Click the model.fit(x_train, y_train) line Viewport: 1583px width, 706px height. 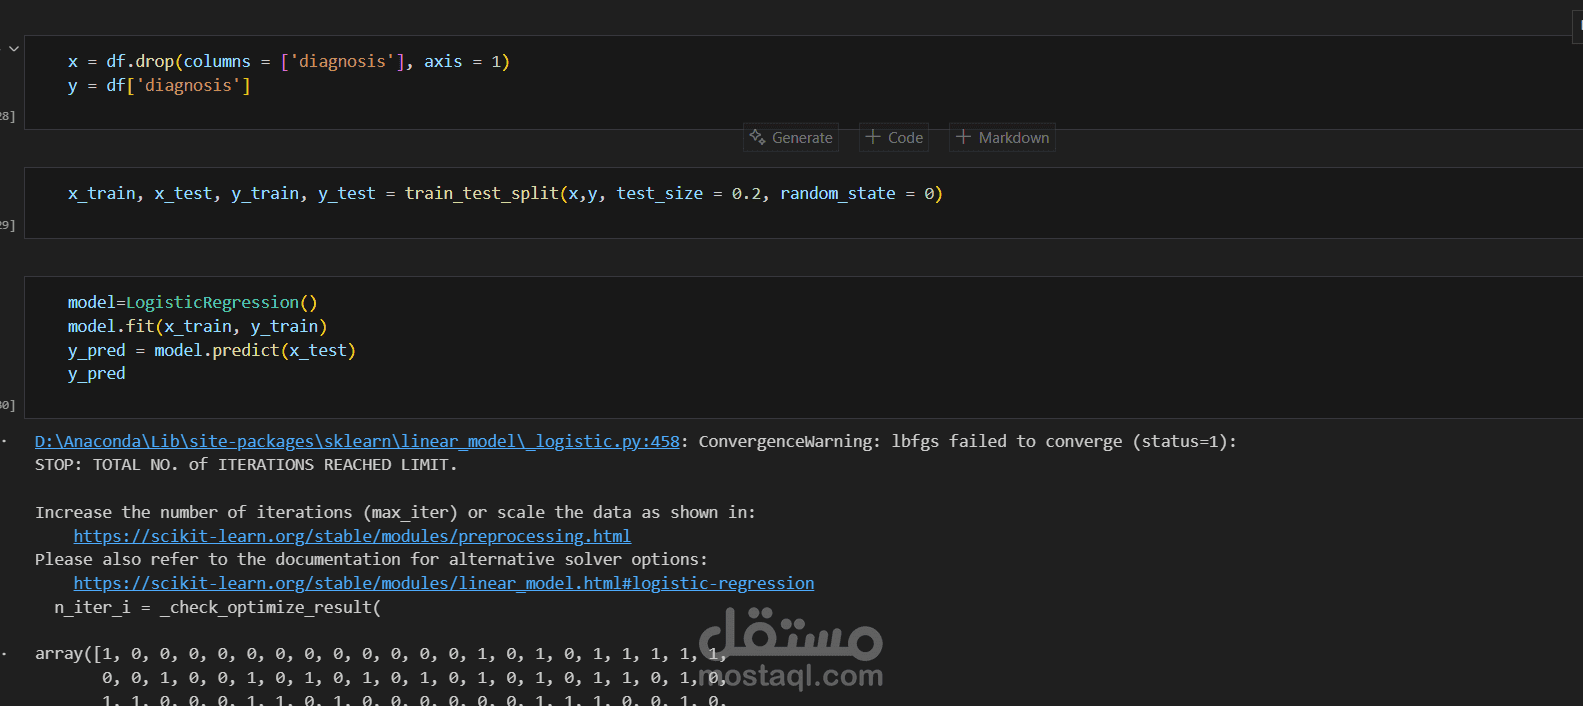[x=197, y=326]
